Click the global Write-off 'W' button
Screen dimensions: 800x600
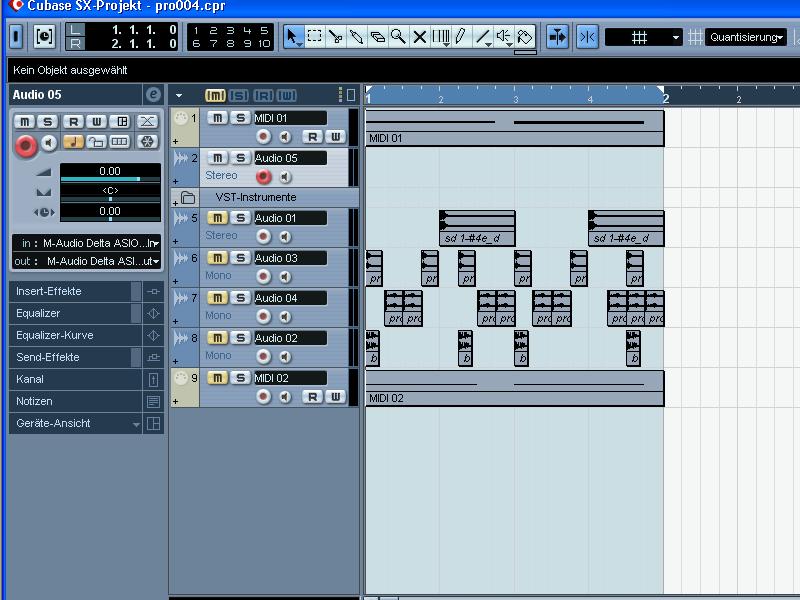pos(286,95)
